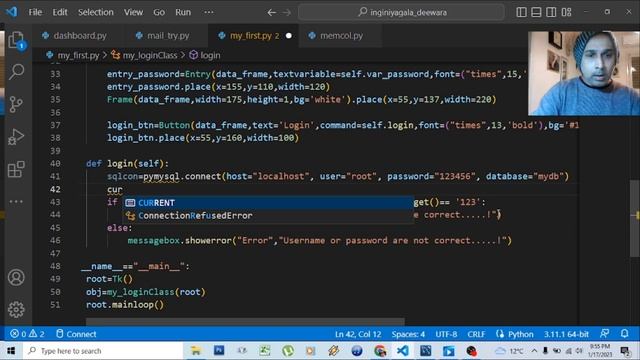Click the inginiyagala_deewara command center search
Screen dimensions: 640x360
click(402, 12)
